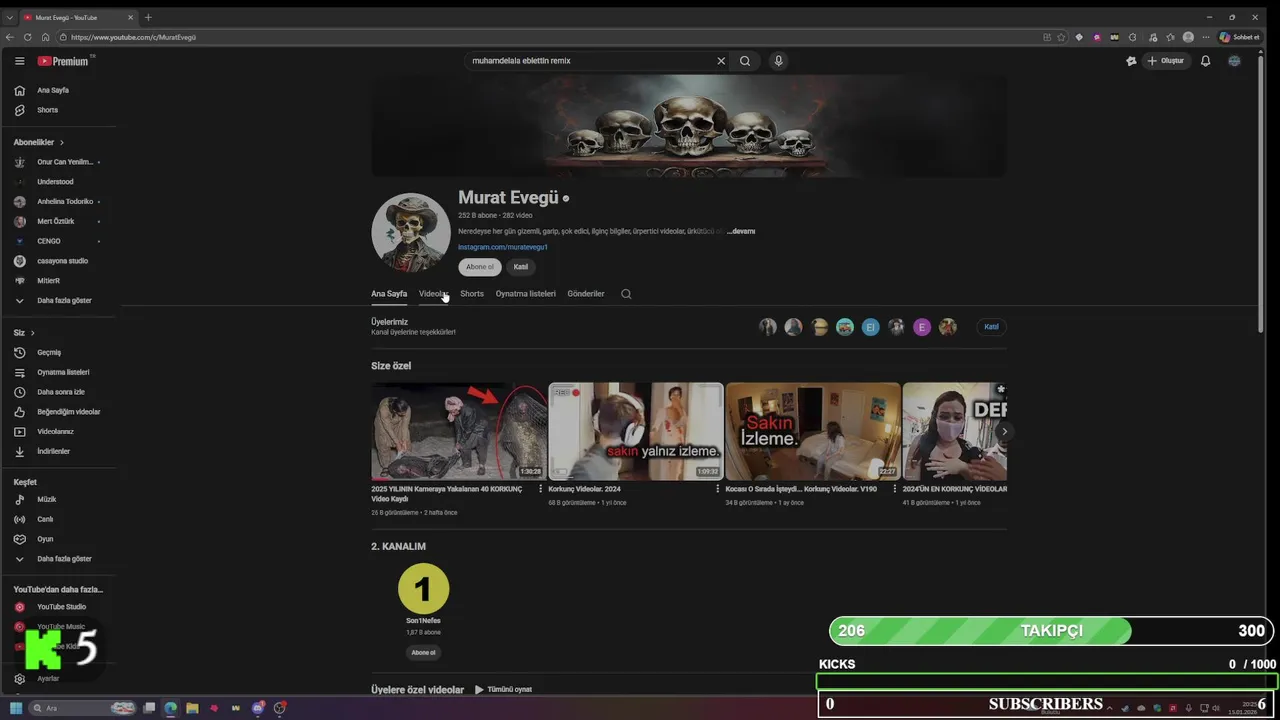1280x720 pixels.
Task: Select the channel Ana Sayfa tab
Action: pos(389,294)
